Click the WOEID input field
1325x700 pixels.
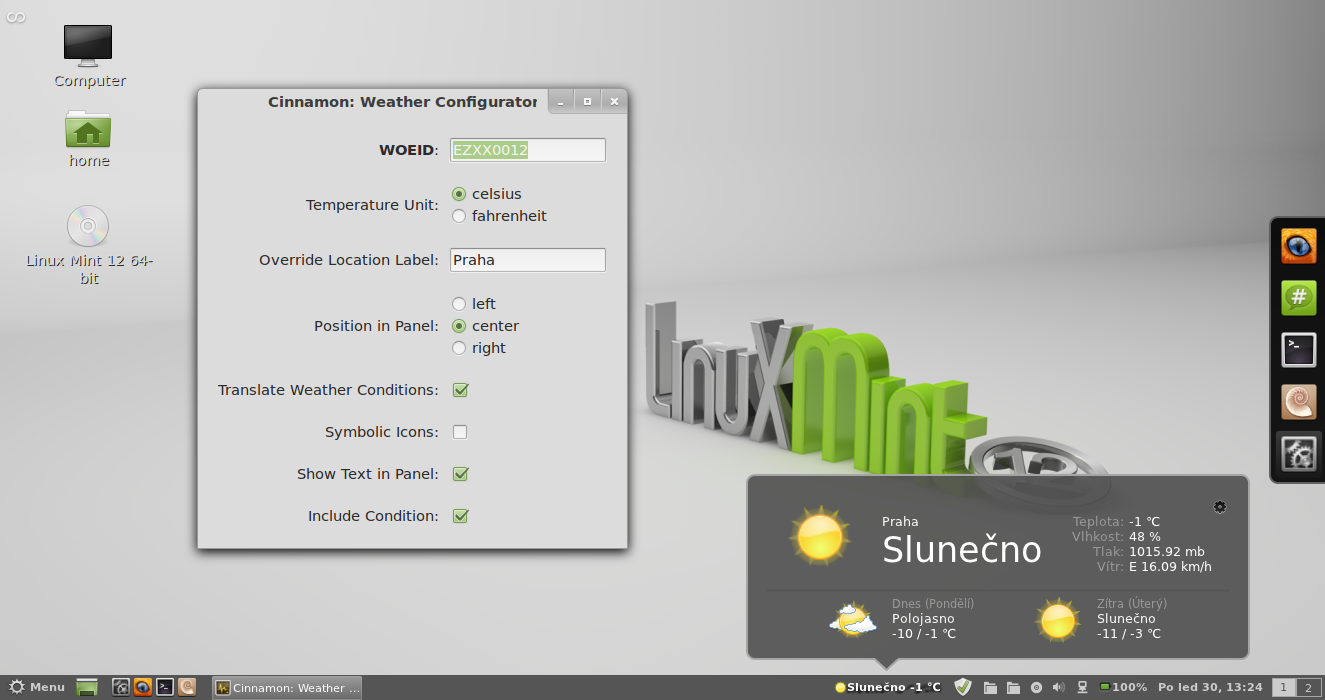[x=528, y=150]
